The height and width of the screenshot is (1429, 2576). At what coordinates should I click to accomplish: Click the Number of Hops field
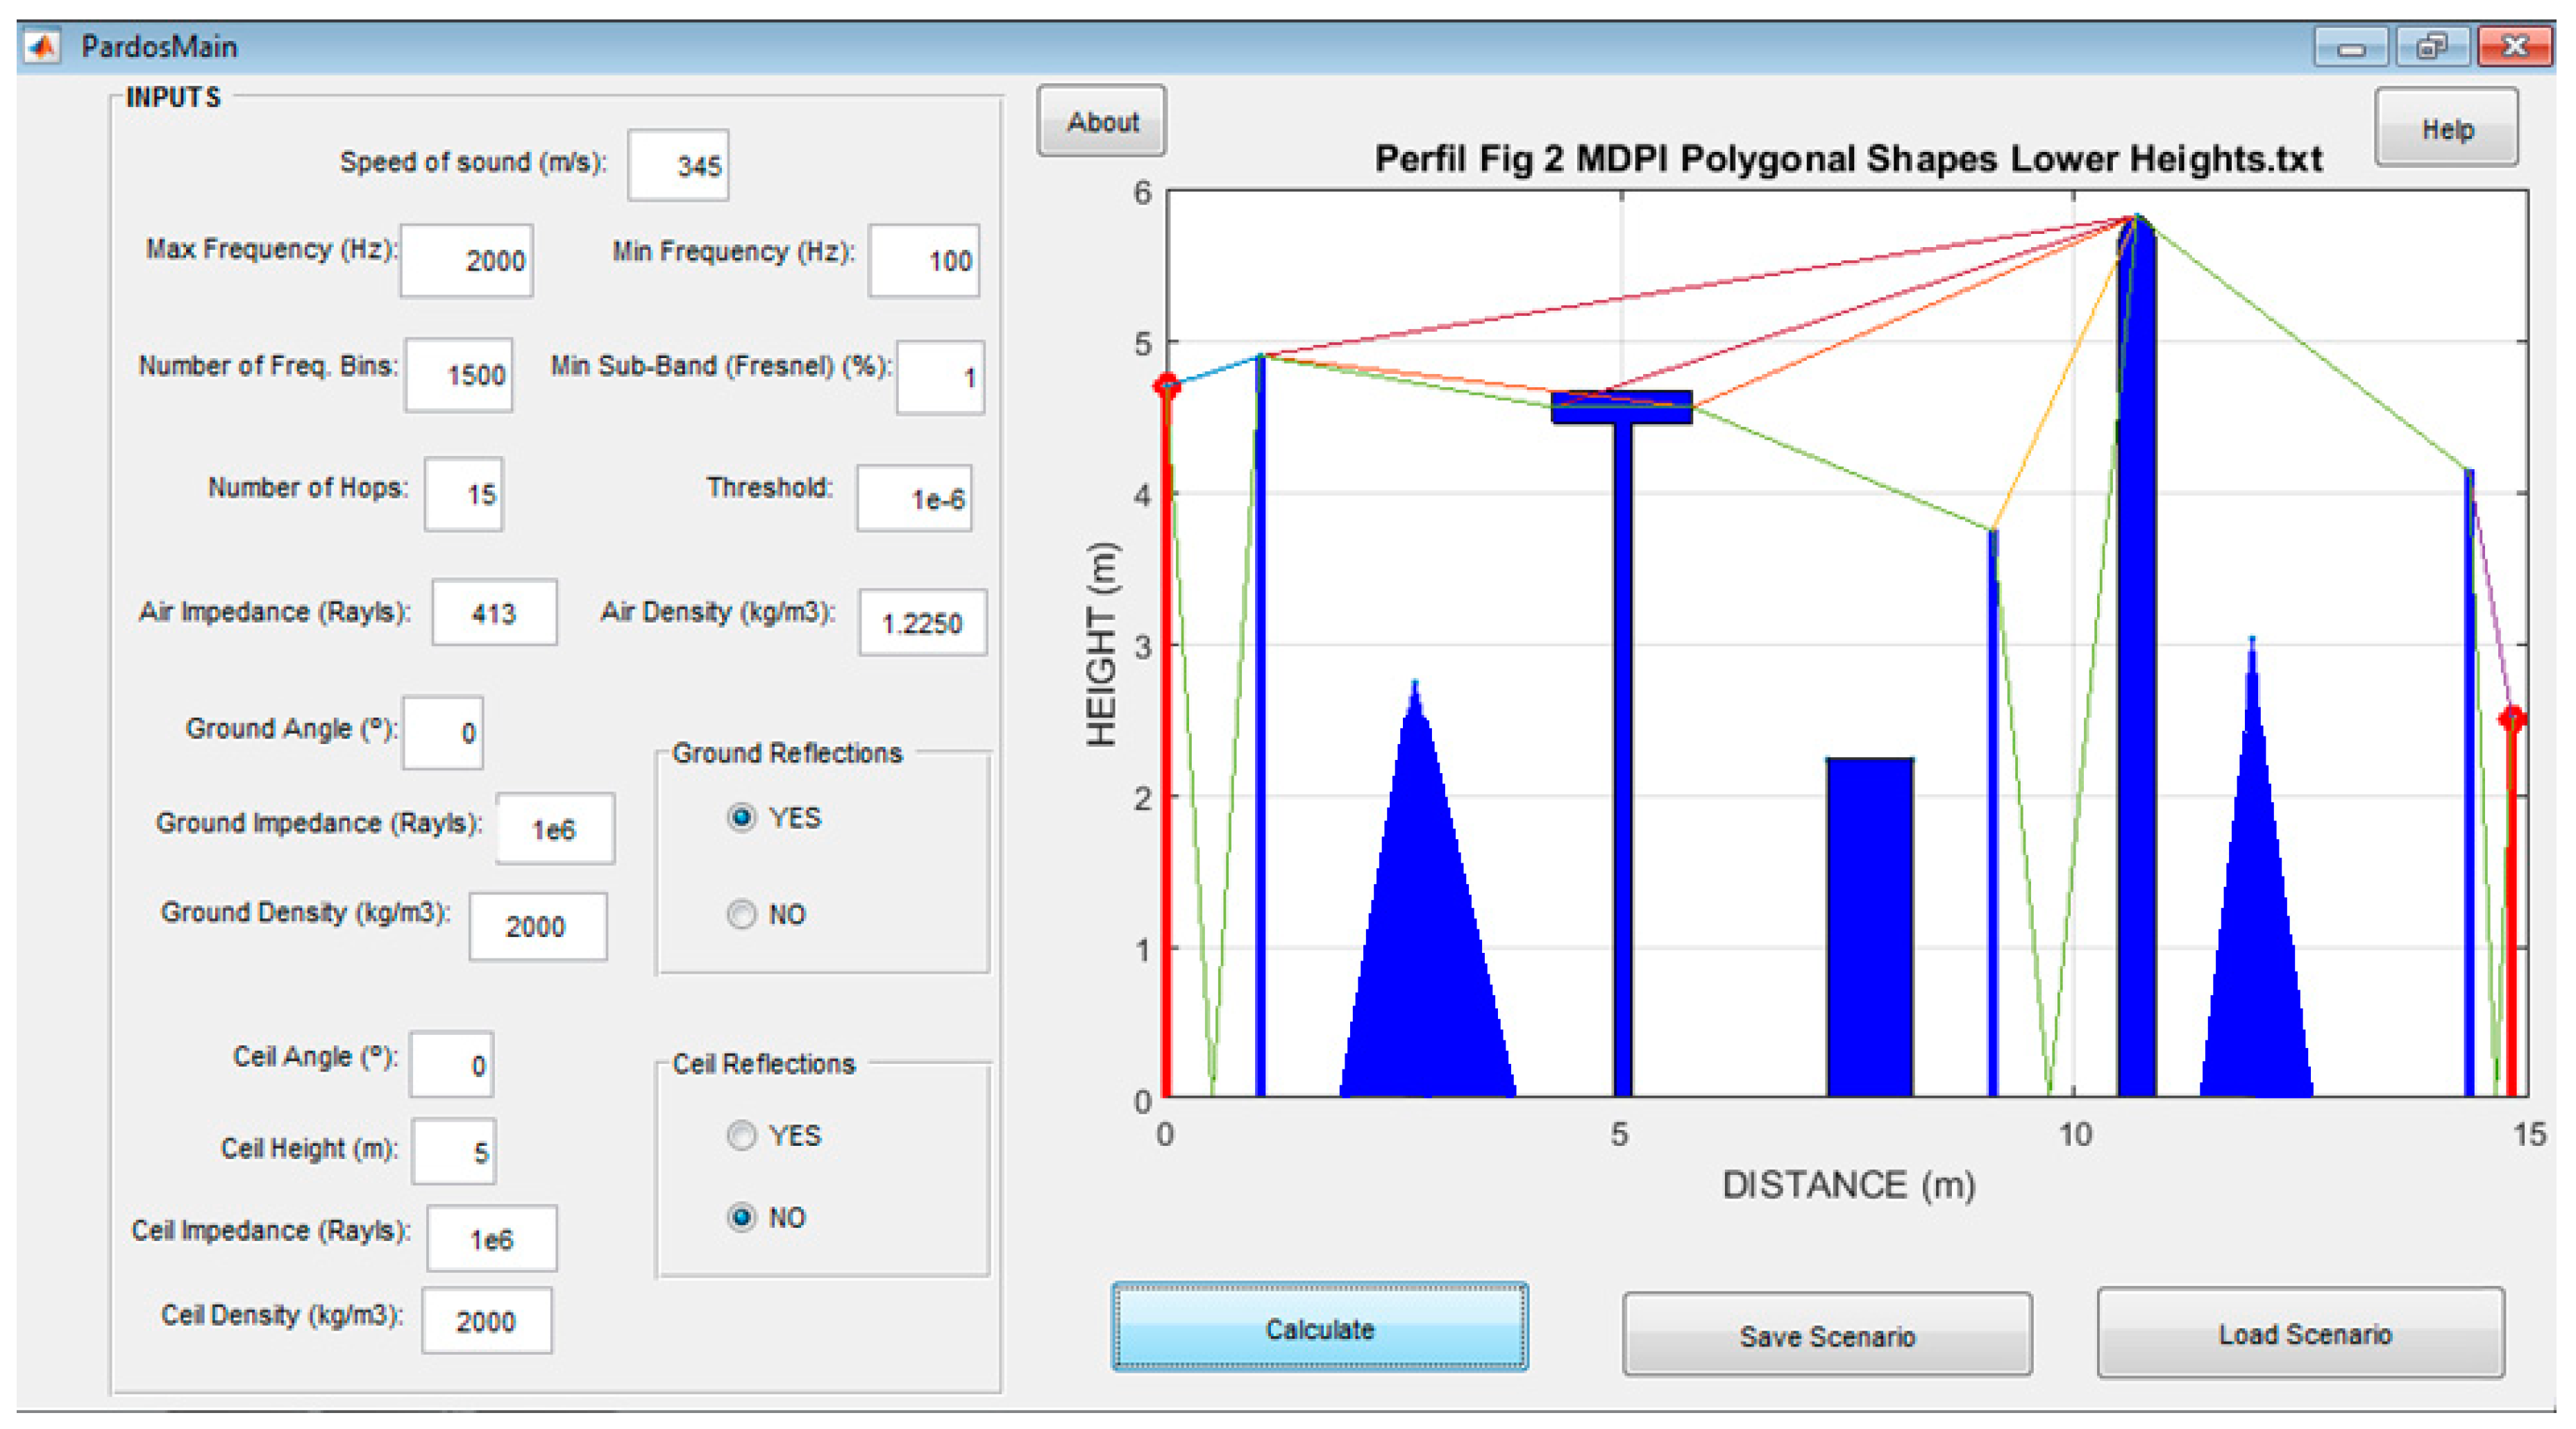pos(464,494)
